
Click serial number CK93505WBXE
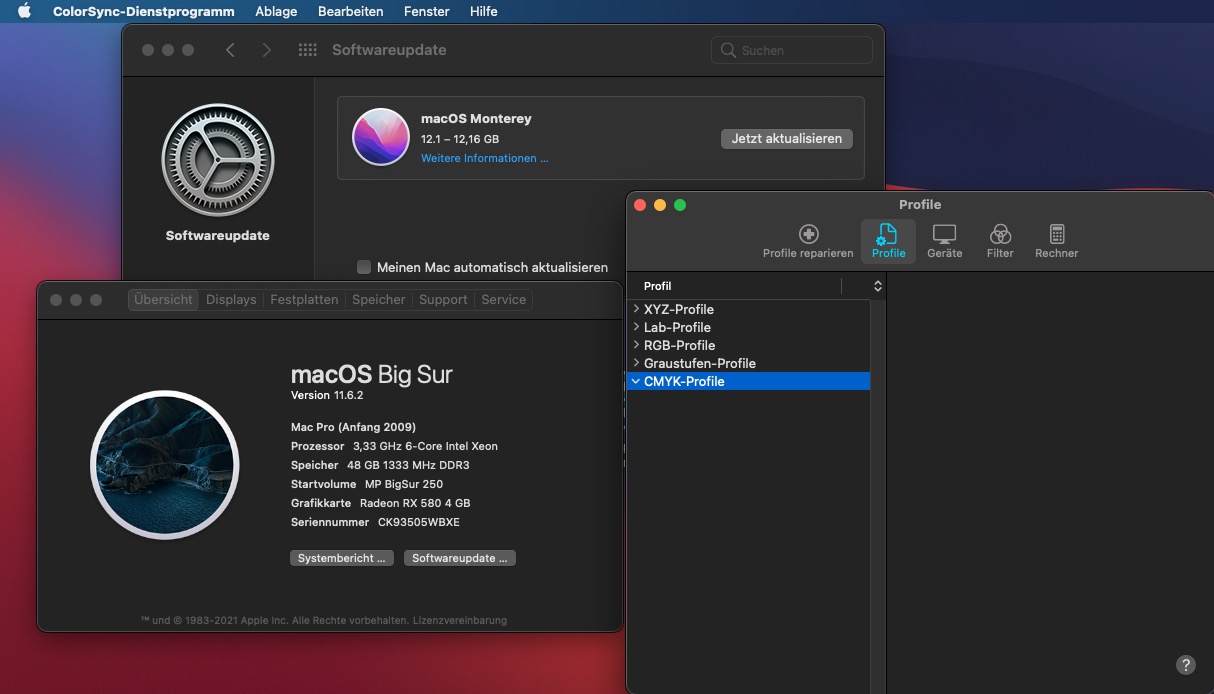point(419,522)
